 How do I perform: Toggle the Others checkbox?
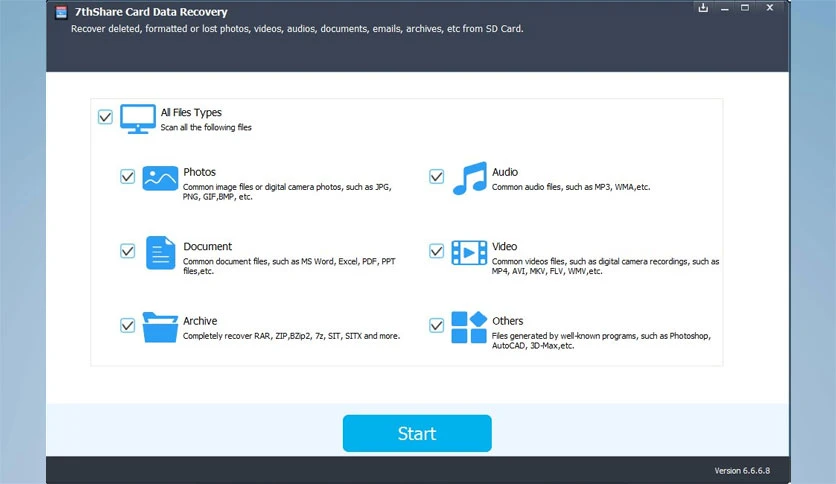(x=436, y=325)
